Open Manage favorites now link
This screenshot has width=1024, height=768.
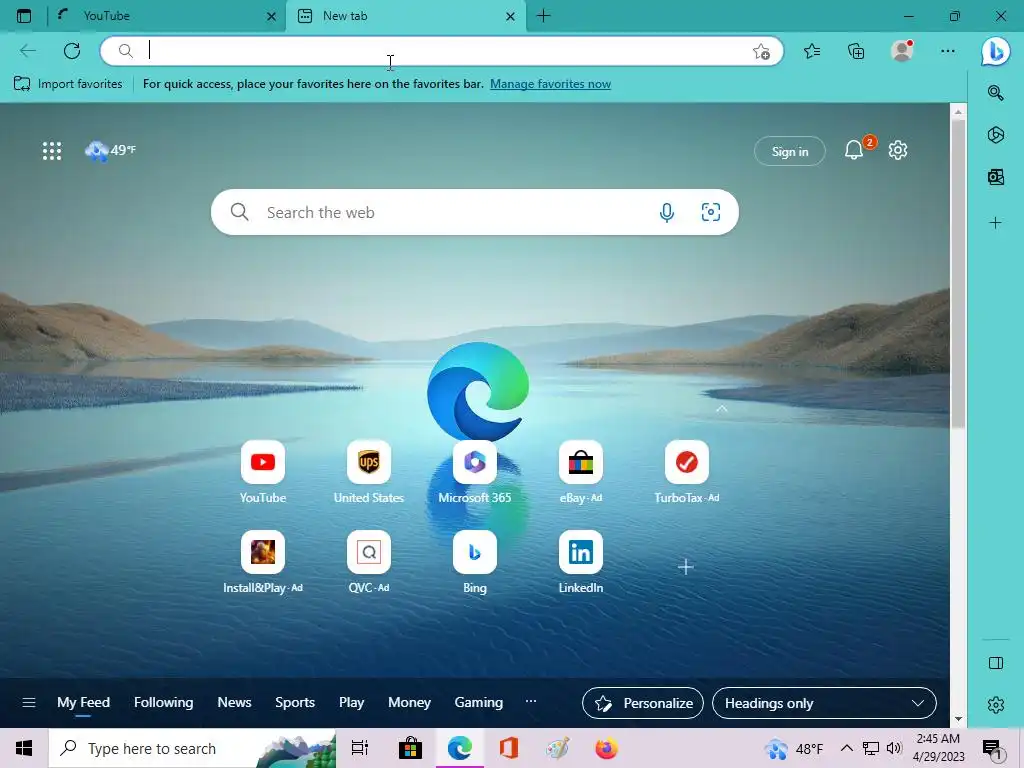coord(551,84)
